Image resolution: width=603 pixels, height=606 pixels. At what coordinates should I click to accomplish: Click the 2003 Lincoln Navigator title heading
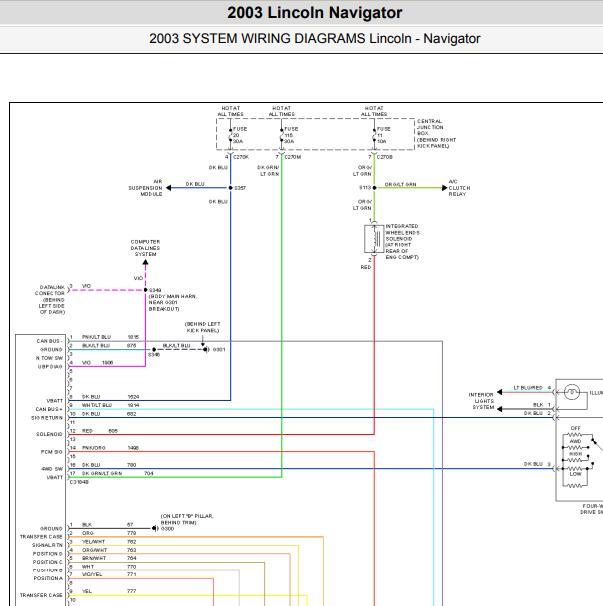pos(315,13)
